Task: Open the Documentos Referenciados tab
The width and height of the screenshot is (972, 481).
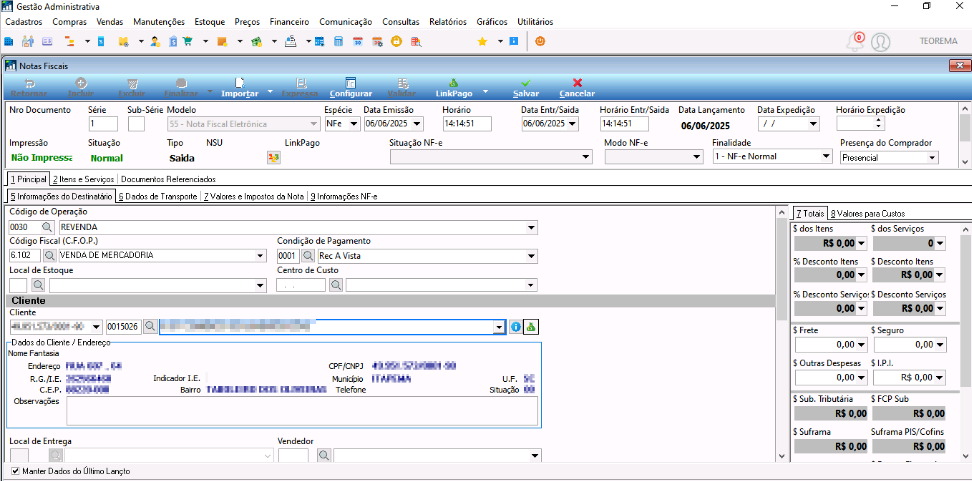Action: point(168,179)
